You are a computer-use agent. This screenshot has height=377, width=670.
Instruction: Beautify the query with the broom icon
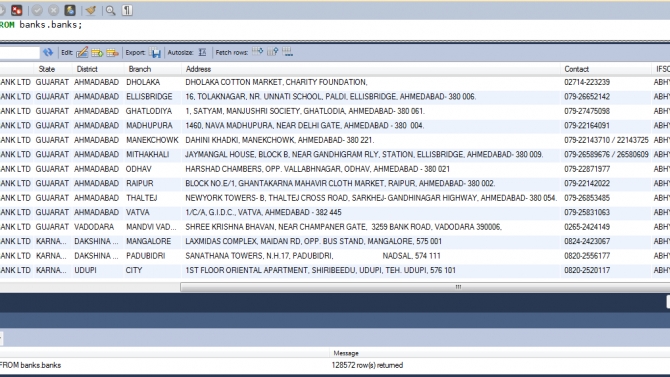pyautogui.click(x=91, y=10)
